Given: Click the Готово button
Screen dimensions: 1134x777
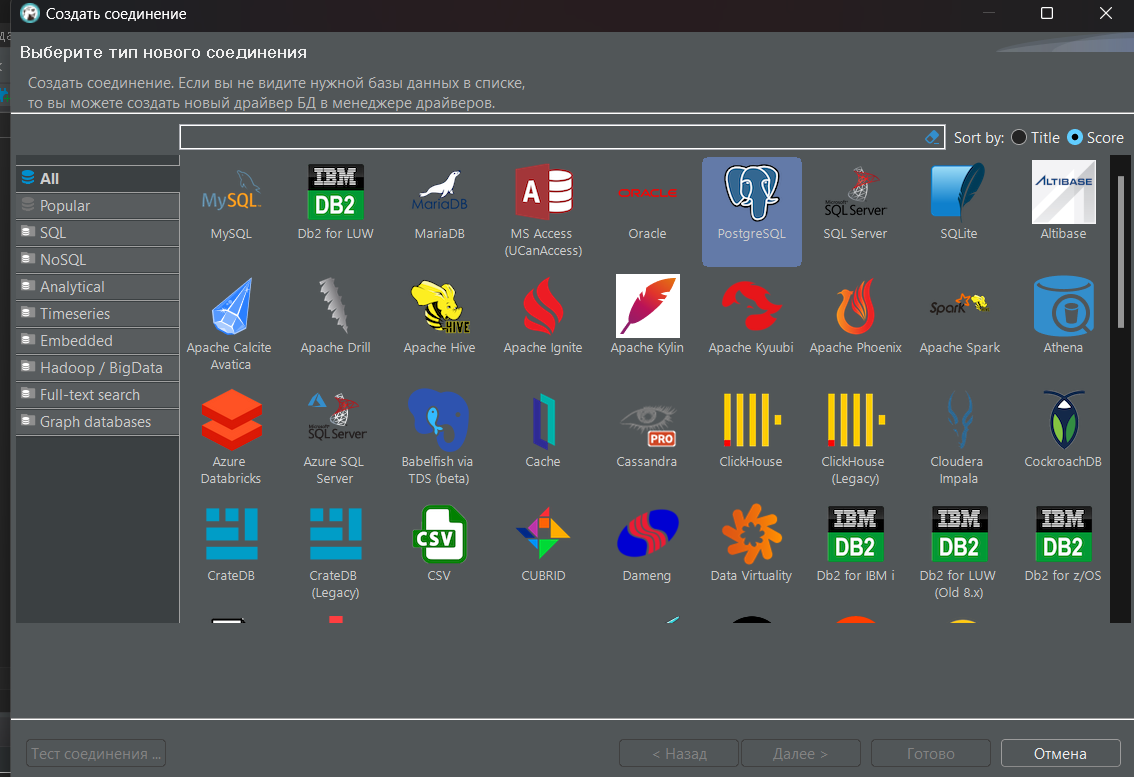Looking at the screenshot, I should [931, 753].
